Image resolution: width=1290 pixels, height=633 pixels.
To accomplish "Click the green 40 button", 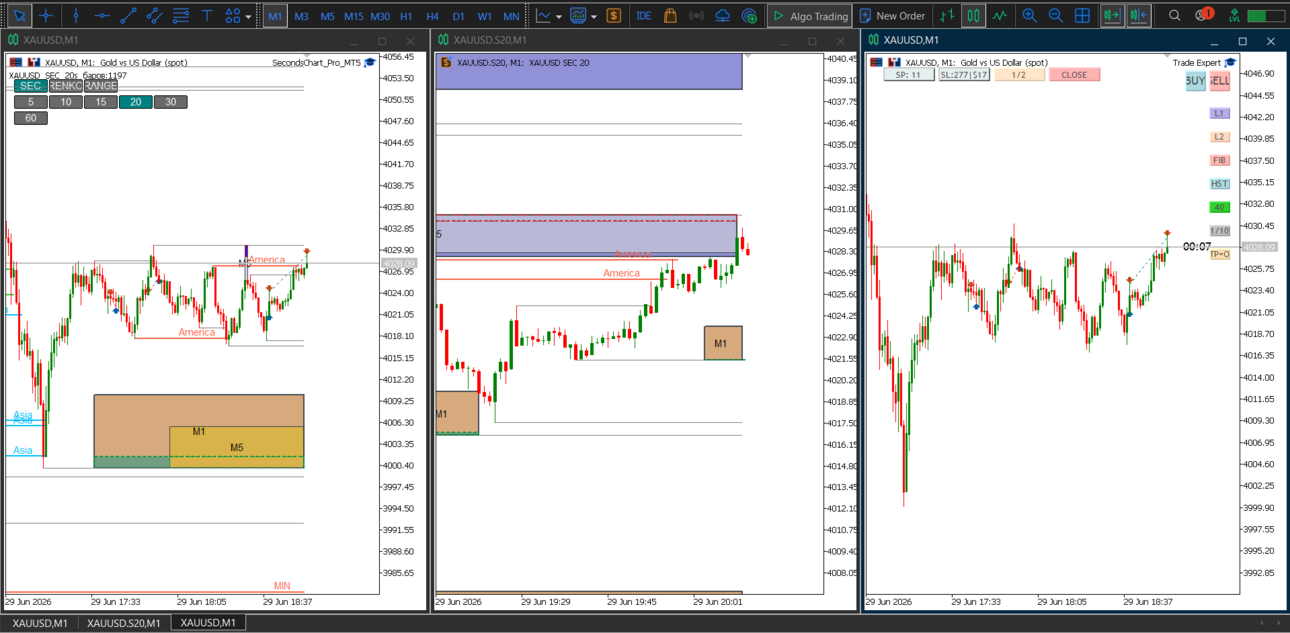I will (x=1219, y=207).
